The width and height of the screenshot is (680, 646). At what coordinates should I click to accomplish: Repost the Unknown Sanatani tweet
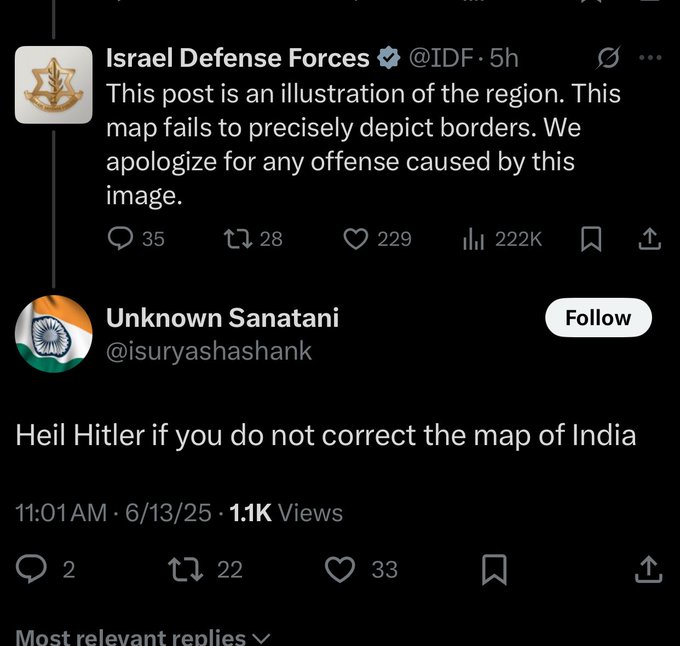pos(205,569)
